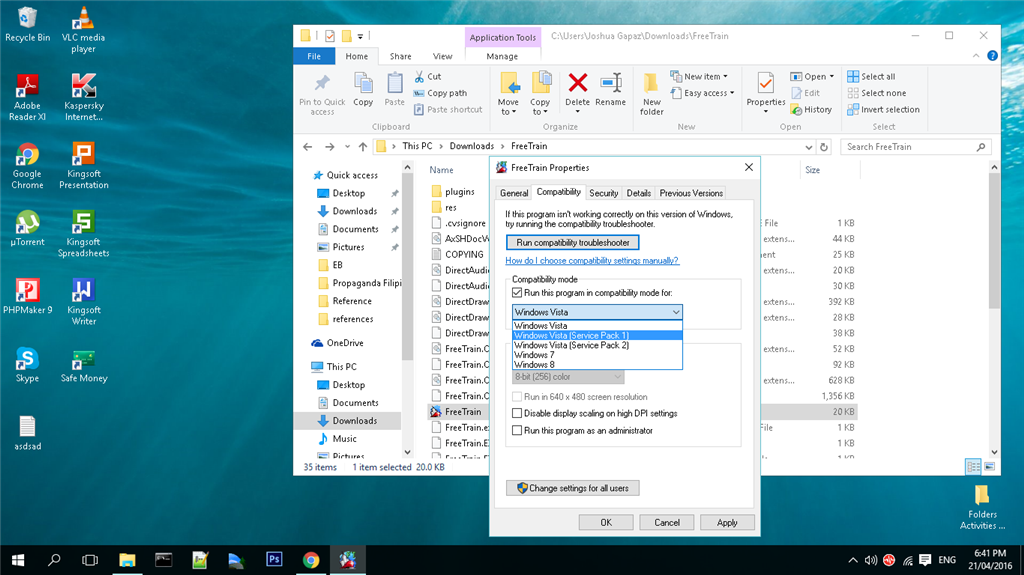Open the Task View taskbar button
This screenshot has height=575, width=1024.
click(90, 560)
